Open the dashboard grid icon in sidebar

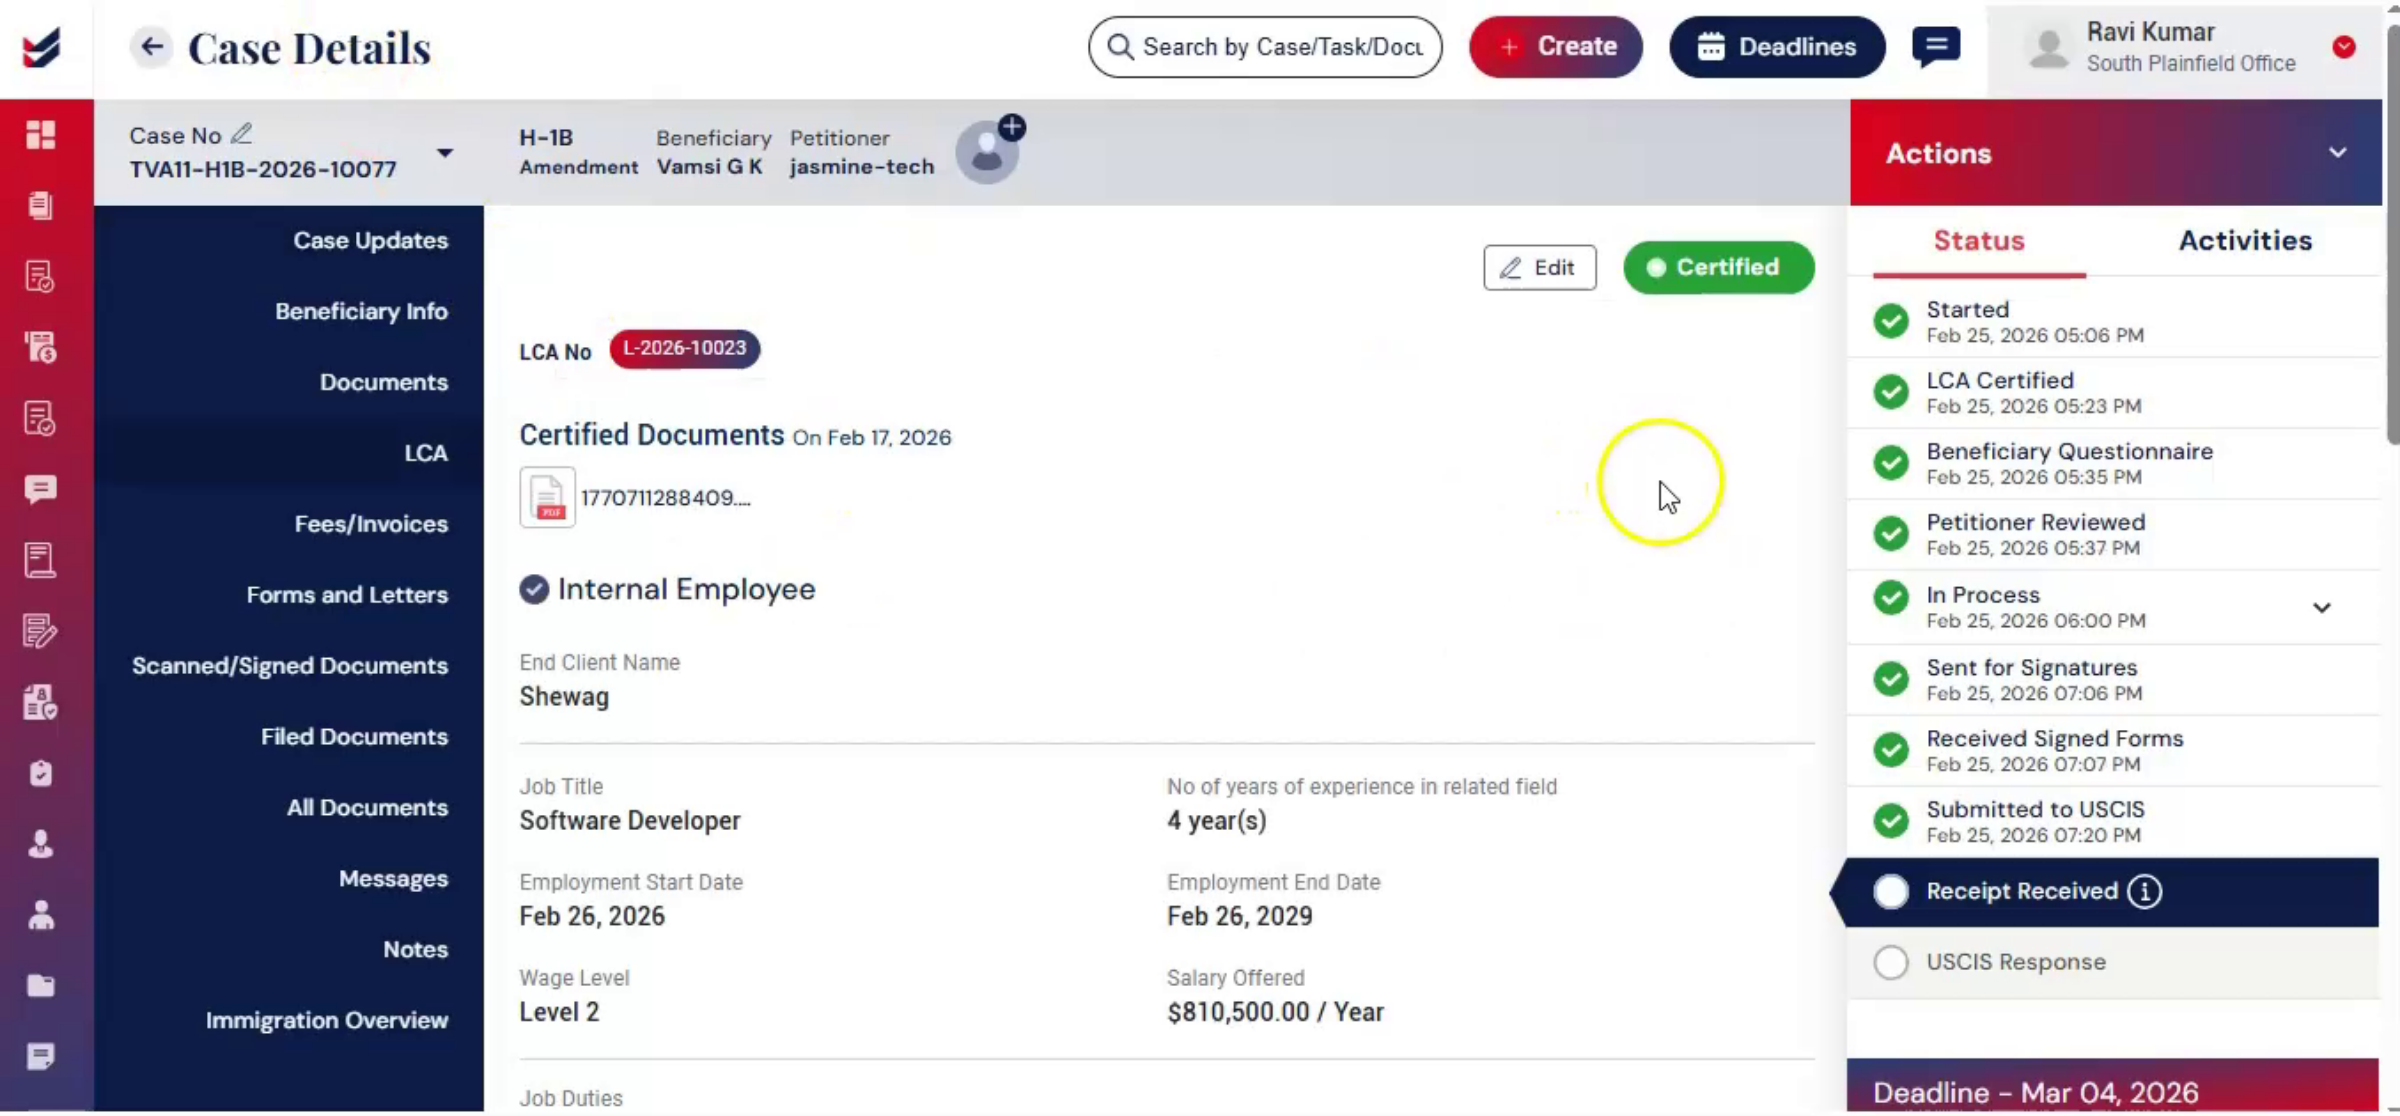pos(41,134)
